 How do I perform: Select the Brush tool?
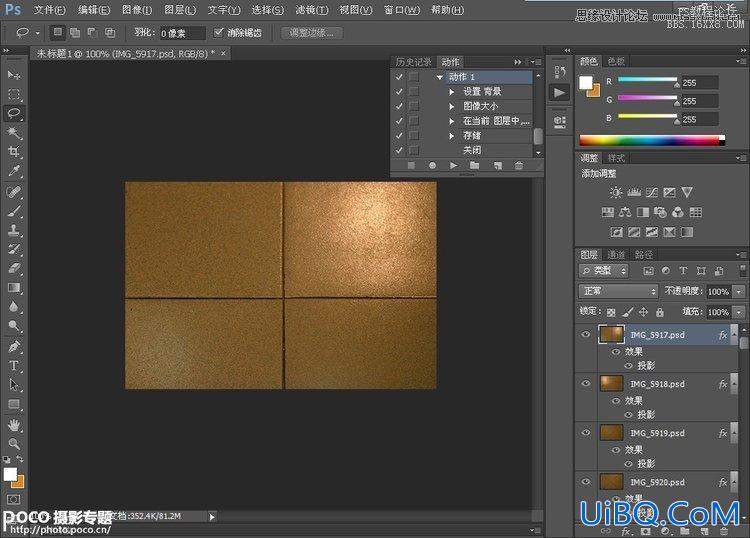pos(14,211)
